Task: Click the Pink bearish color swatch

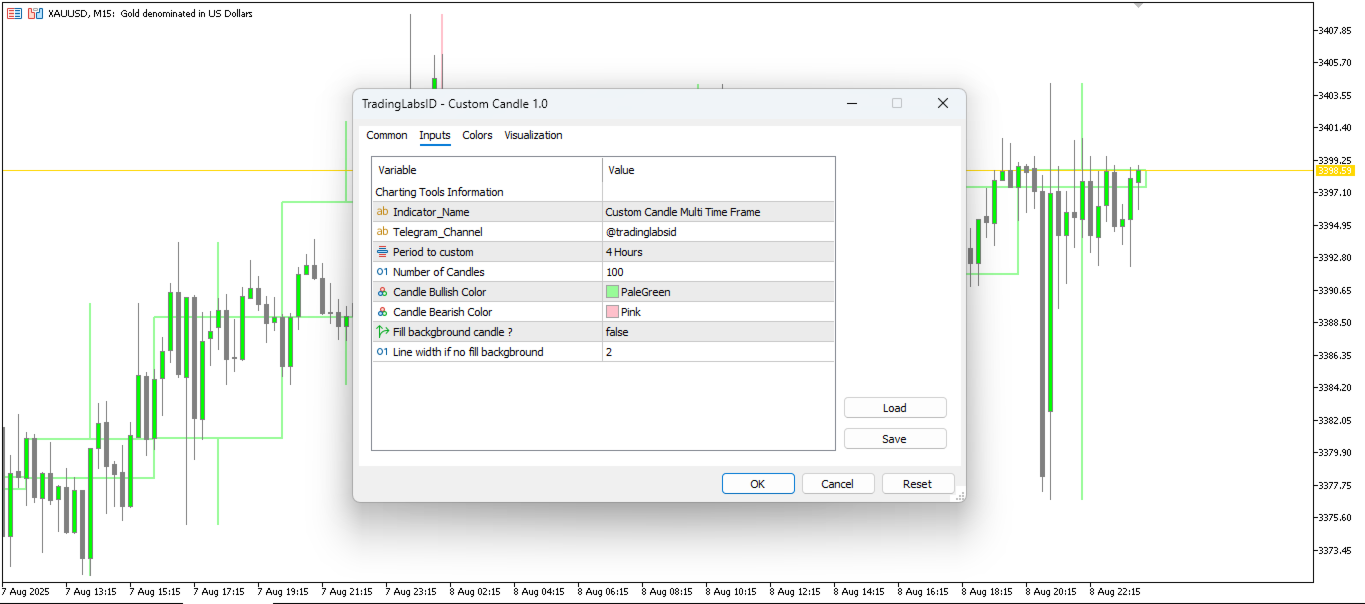Action: point(612,312)
